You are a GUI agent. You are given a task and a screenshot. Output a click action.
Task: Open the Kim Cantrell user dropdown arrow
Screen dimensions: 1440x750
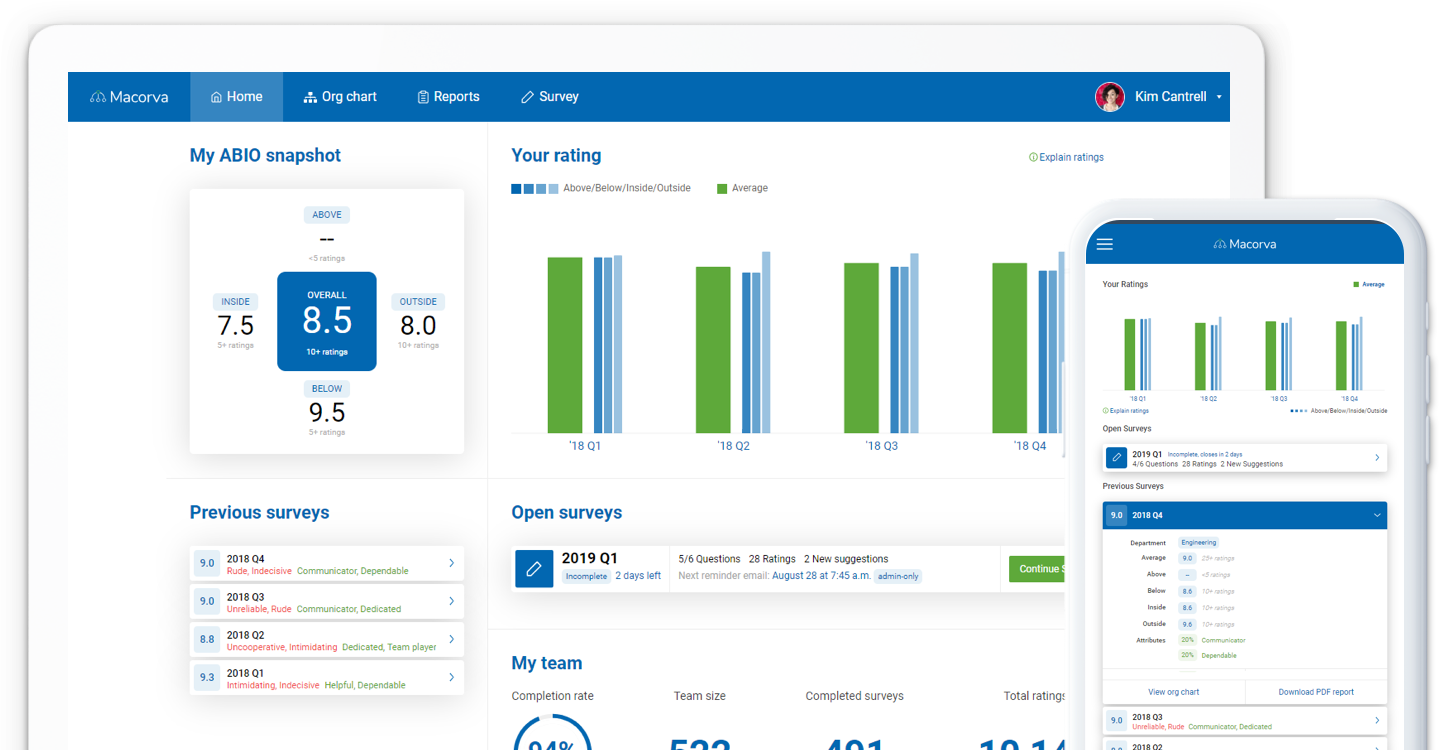1219,98
